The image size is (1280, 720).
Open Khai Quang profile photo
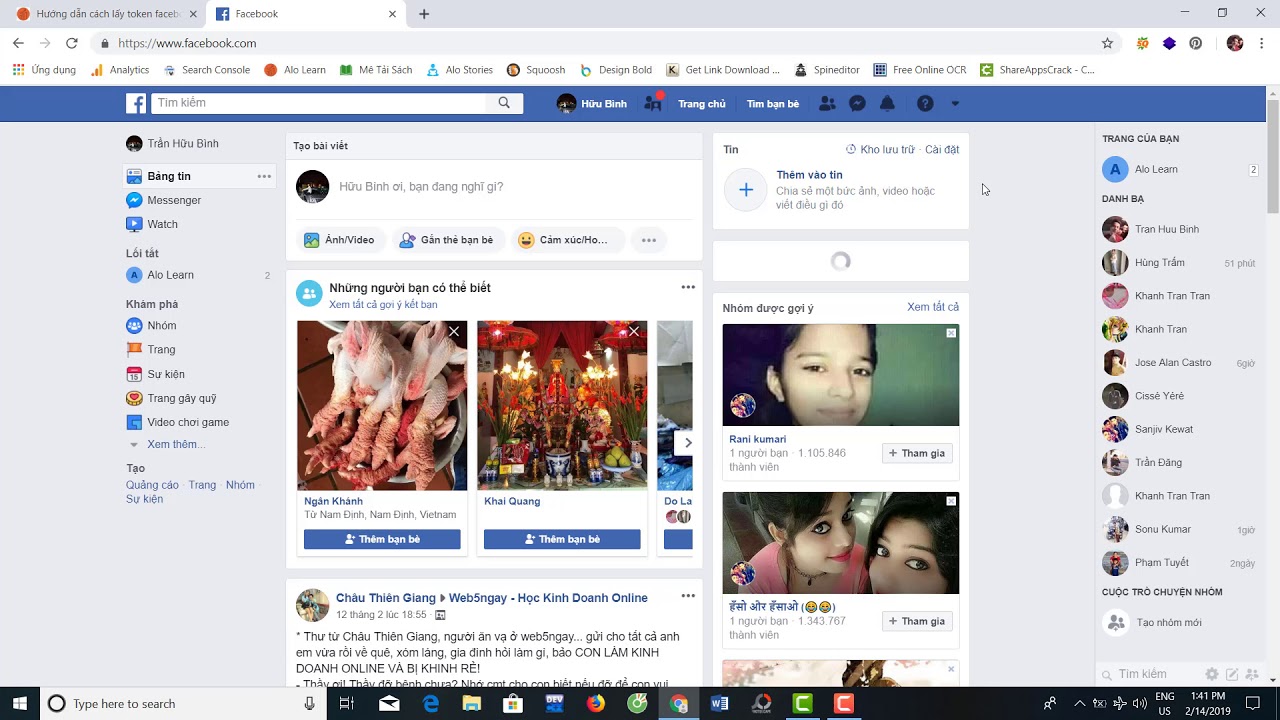point(562,405)
